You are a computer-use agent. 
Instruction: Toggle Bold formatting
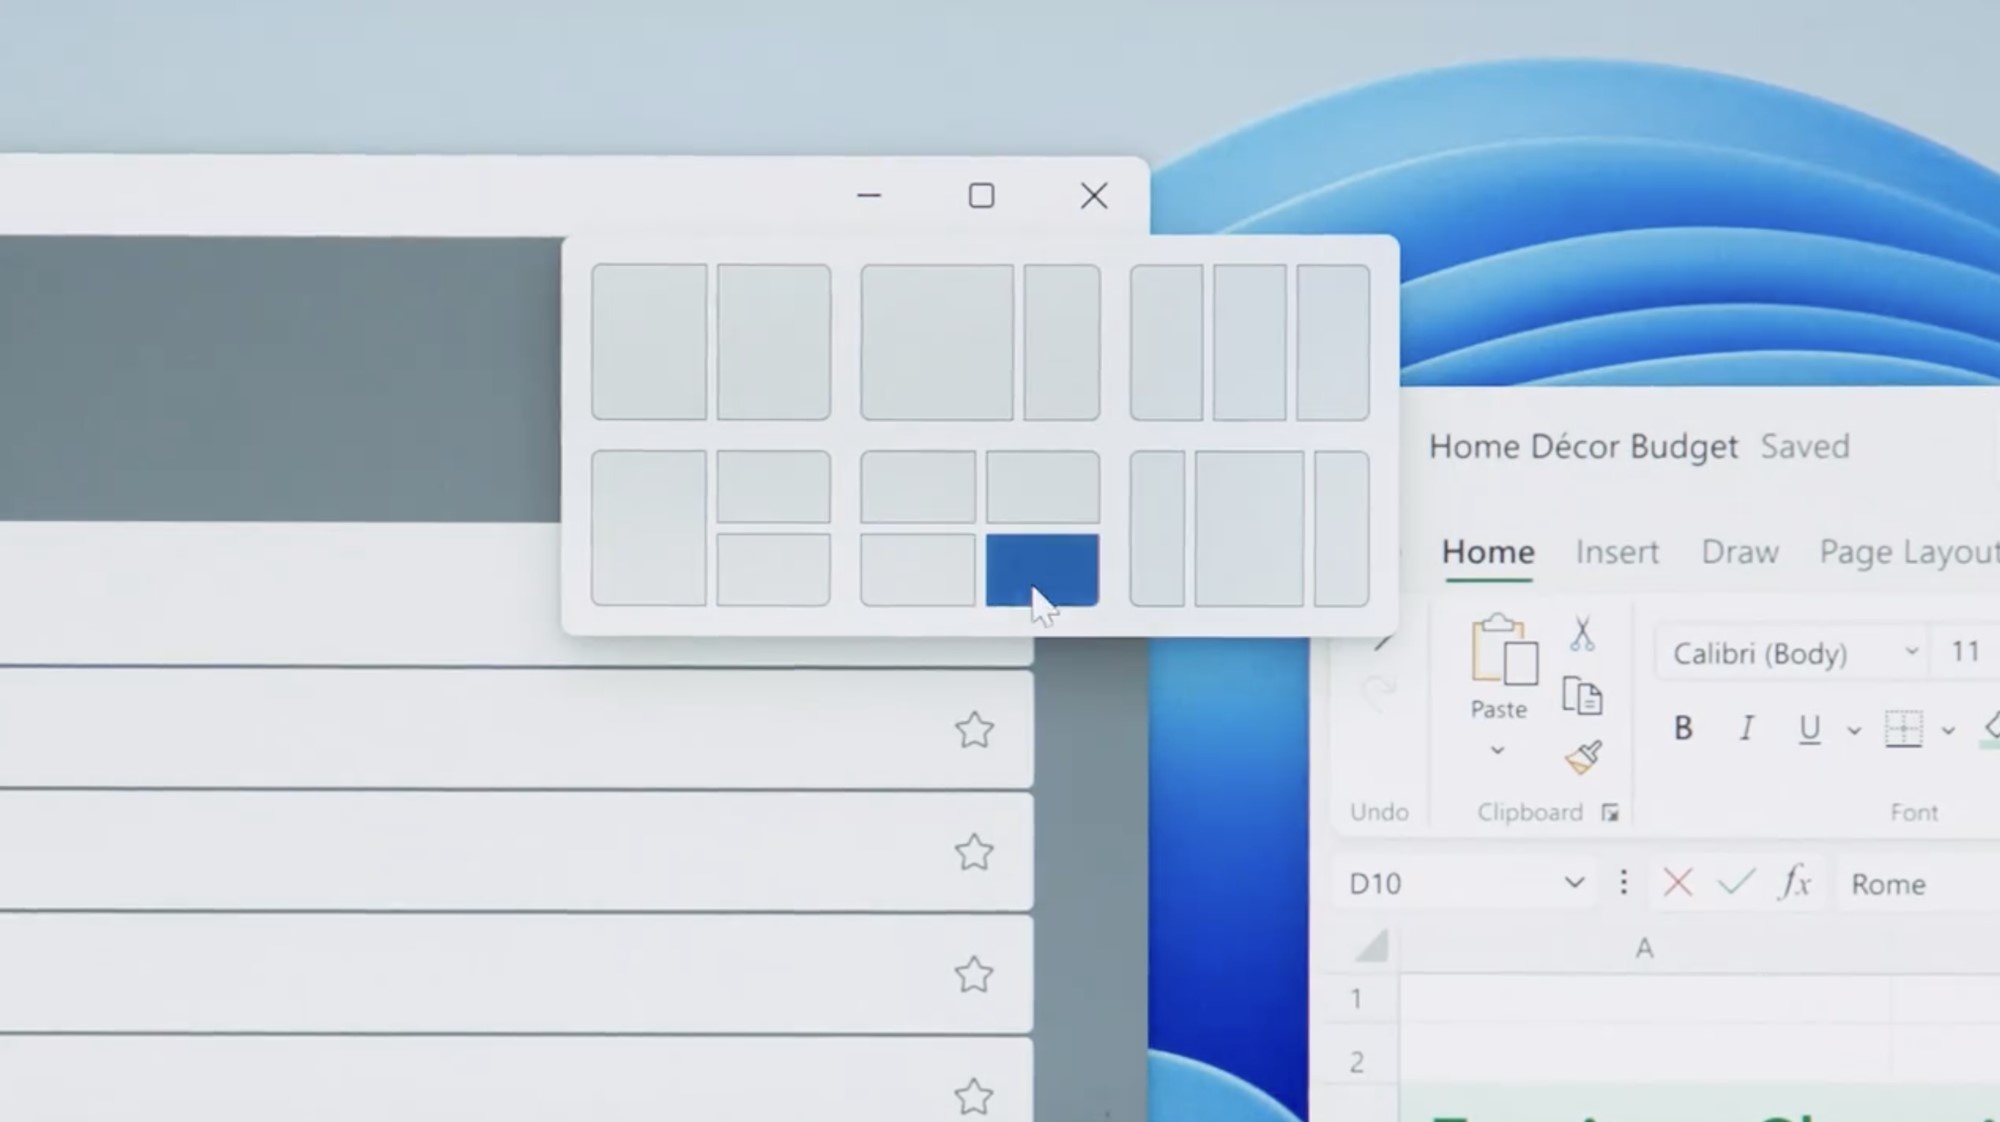tap(1684, 729)
